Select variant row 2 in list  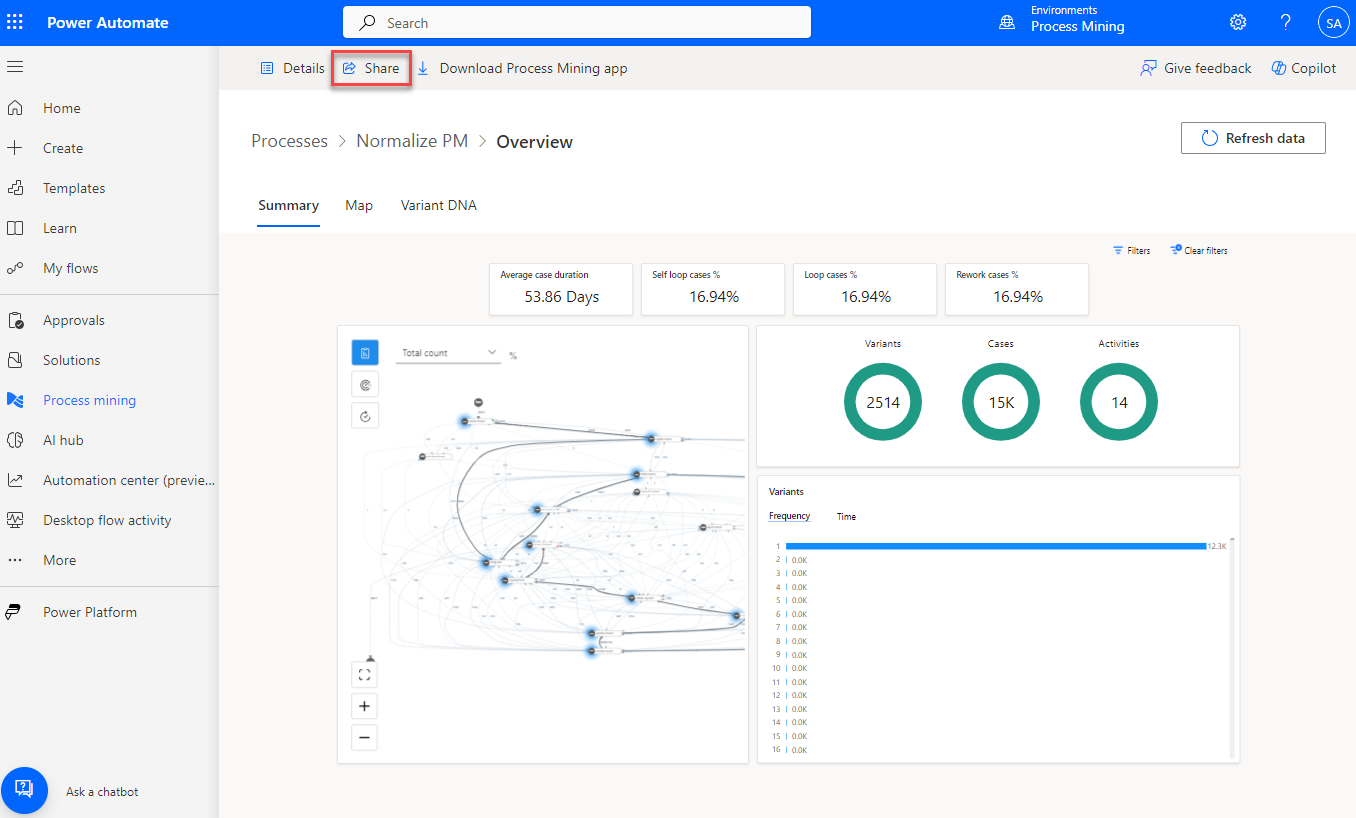point(790,560)
